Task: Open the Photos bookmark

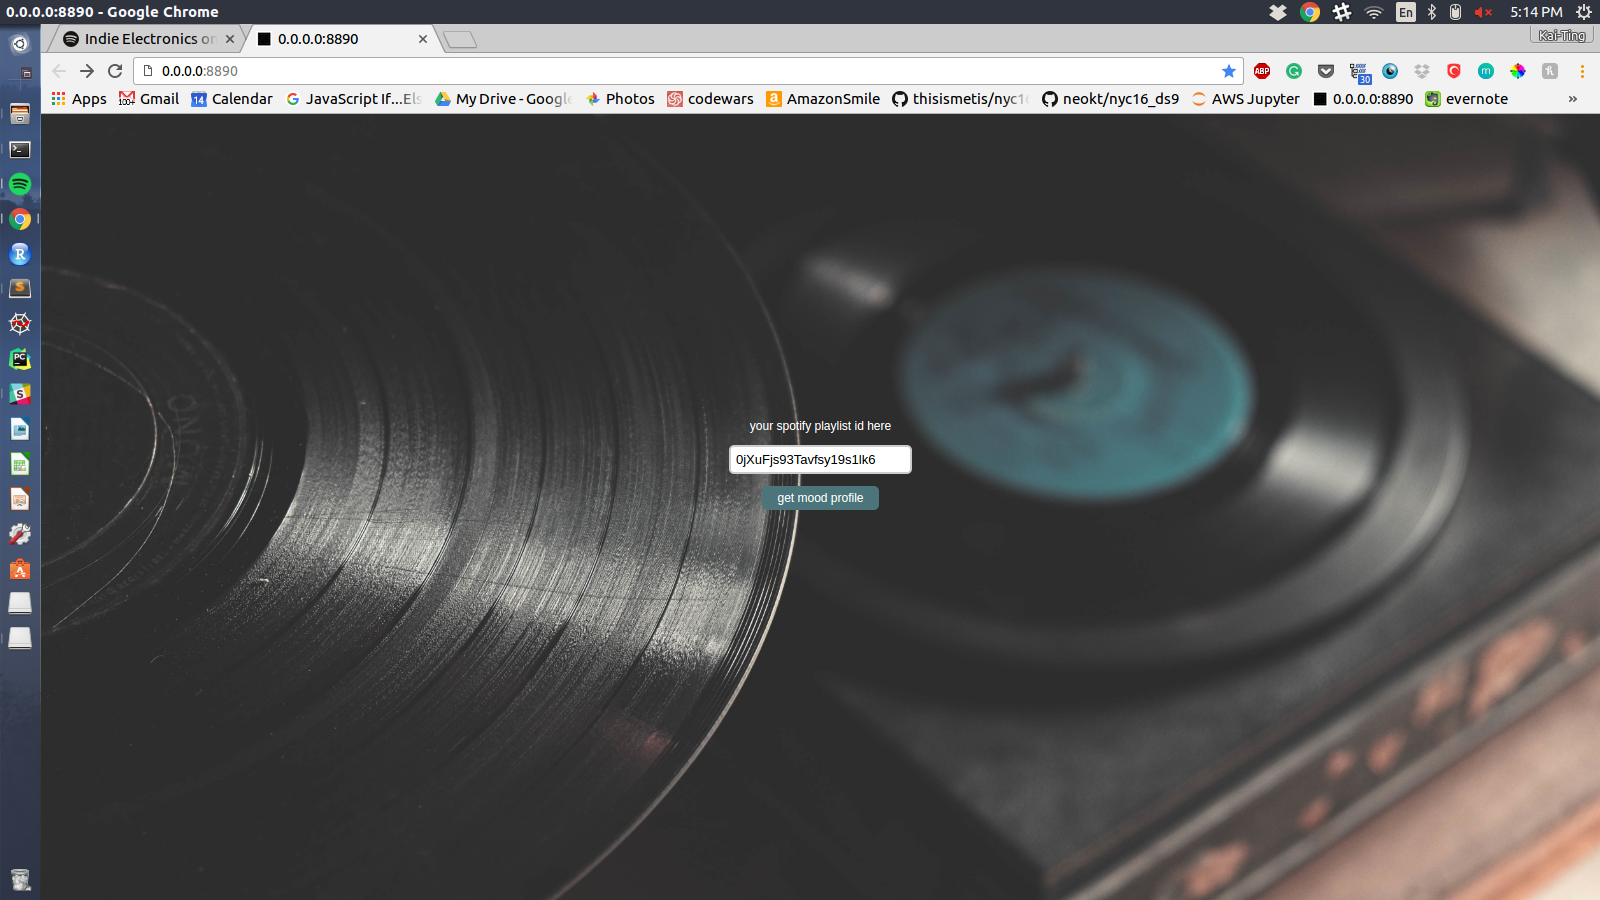Action: tap(620, 99)
